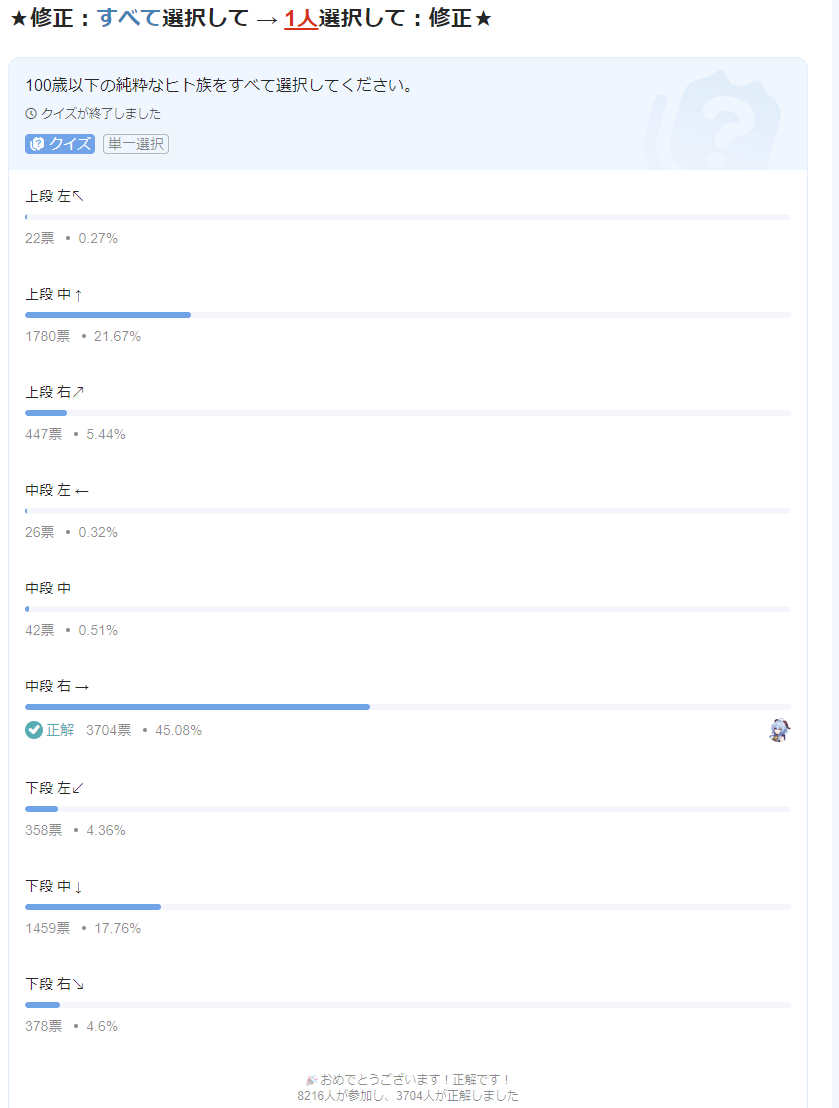Screen dimensions: 839x1108
Task: Pick the 下段 中↓ option
Action: pyautogui.click(x=55, y=885)
